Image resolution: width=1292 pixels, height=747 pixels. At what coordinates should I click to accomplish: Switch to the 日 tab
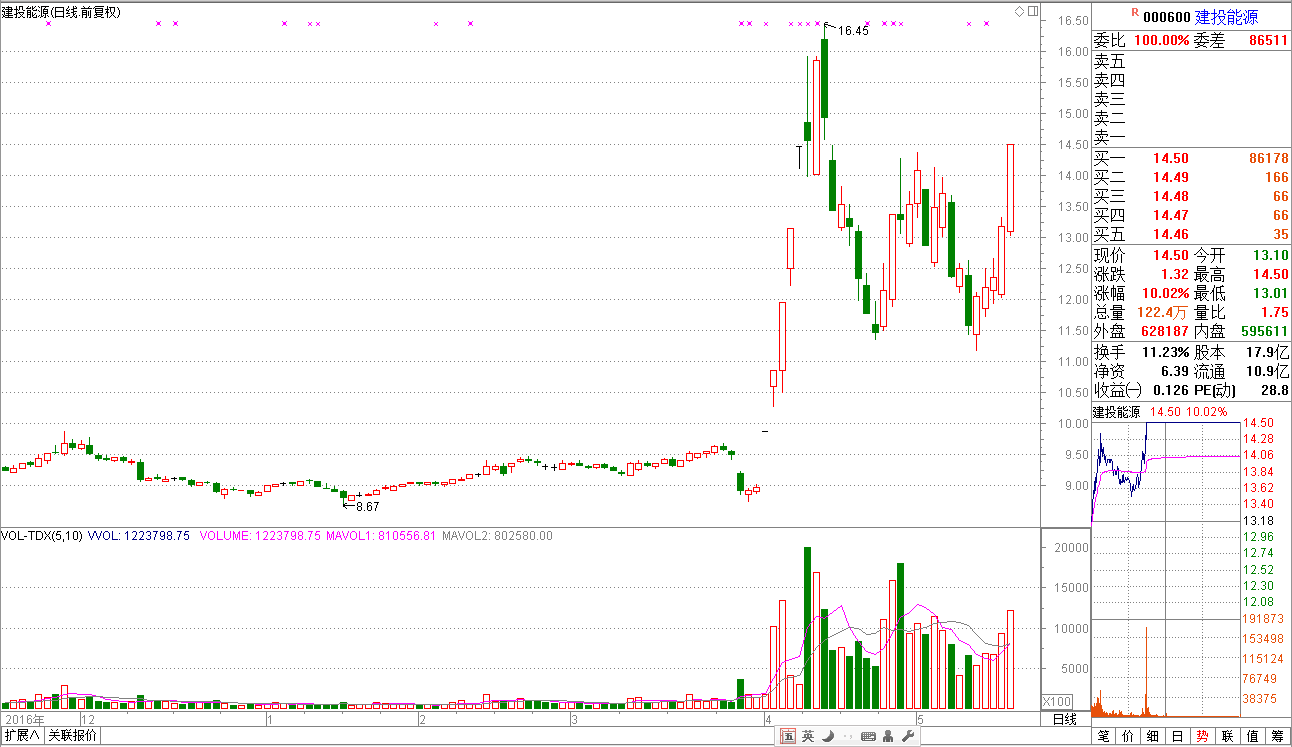pyautogui.click(x=1178, y=737)
